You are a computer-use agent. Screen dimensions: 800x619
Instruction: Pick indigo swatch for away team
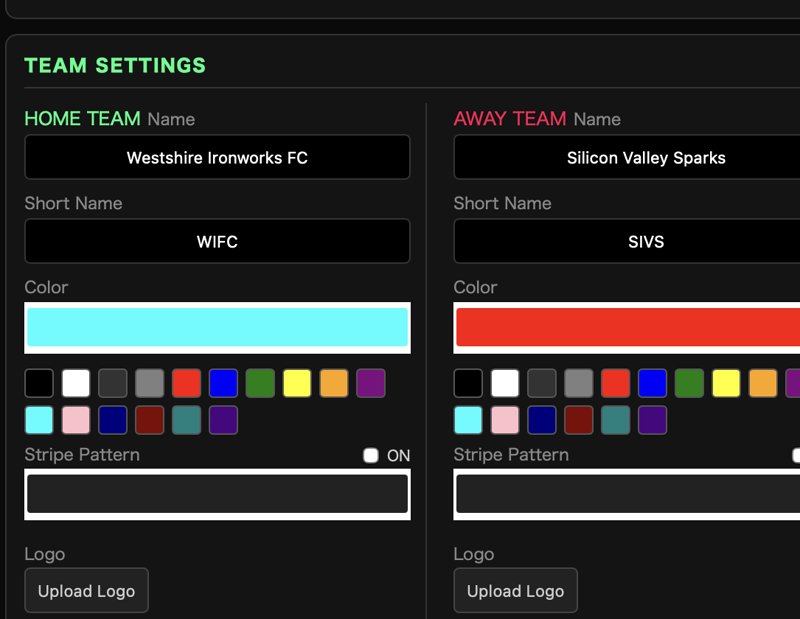tap(653, 420)
